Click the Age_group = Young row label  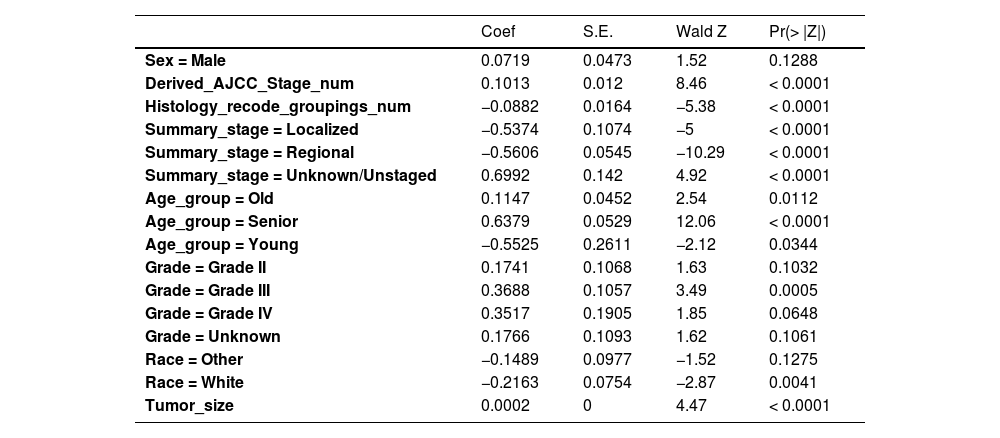point(221,245)
